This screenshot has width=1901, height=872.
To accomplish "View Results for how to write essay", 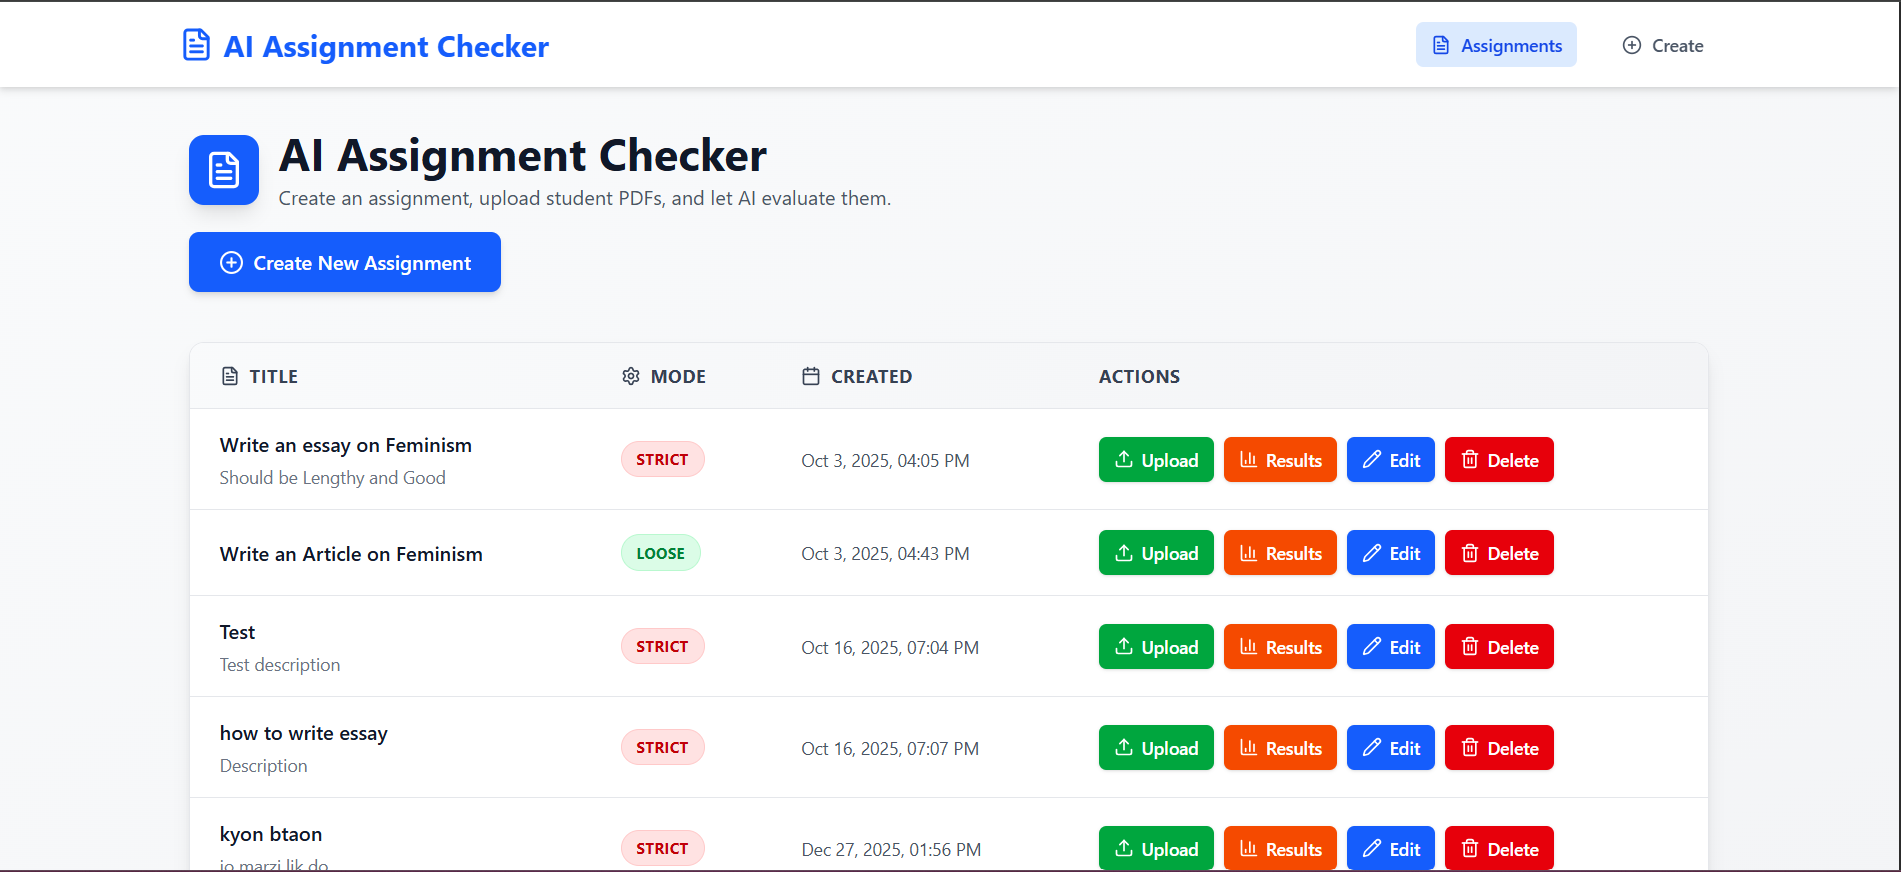I will (x=1280, y=748).
